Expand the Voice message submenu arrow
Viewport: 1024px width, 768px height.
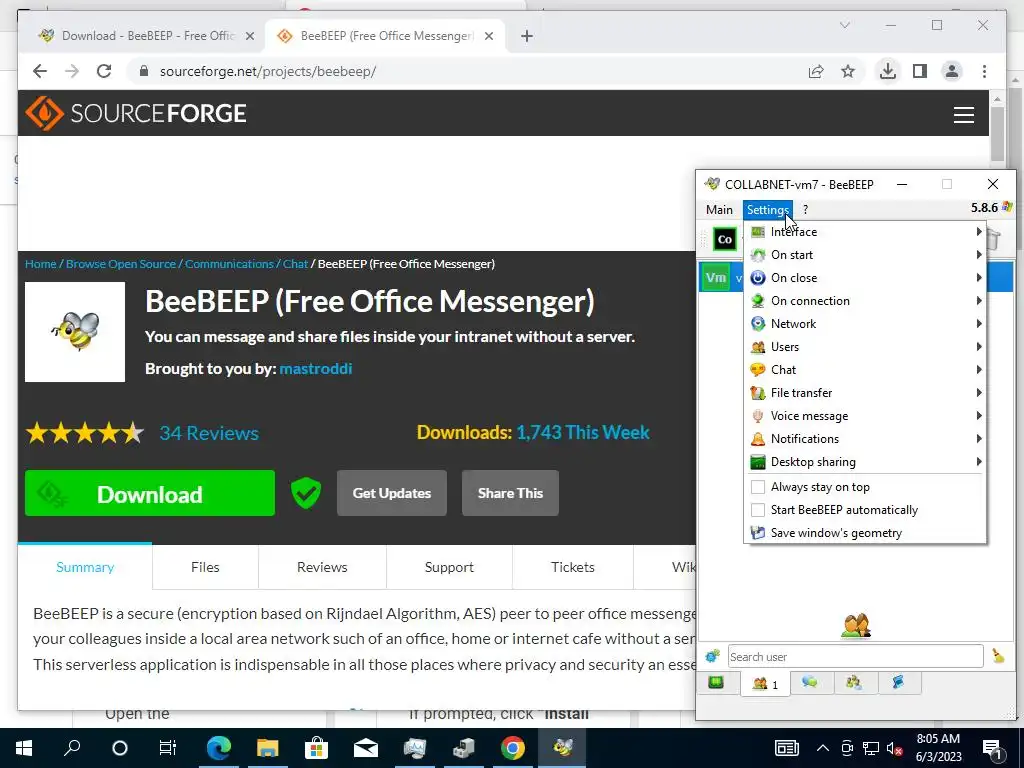click(979, 416)
